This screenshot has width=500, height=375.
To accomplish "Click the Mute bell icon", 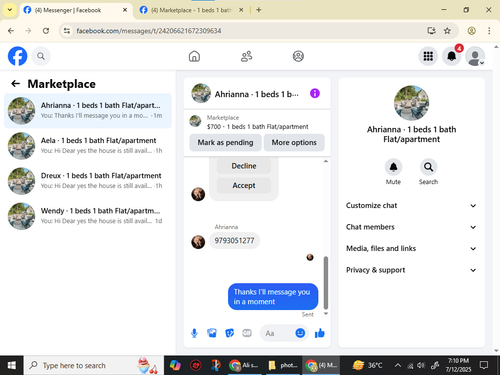I will click(x=393, y=167).
